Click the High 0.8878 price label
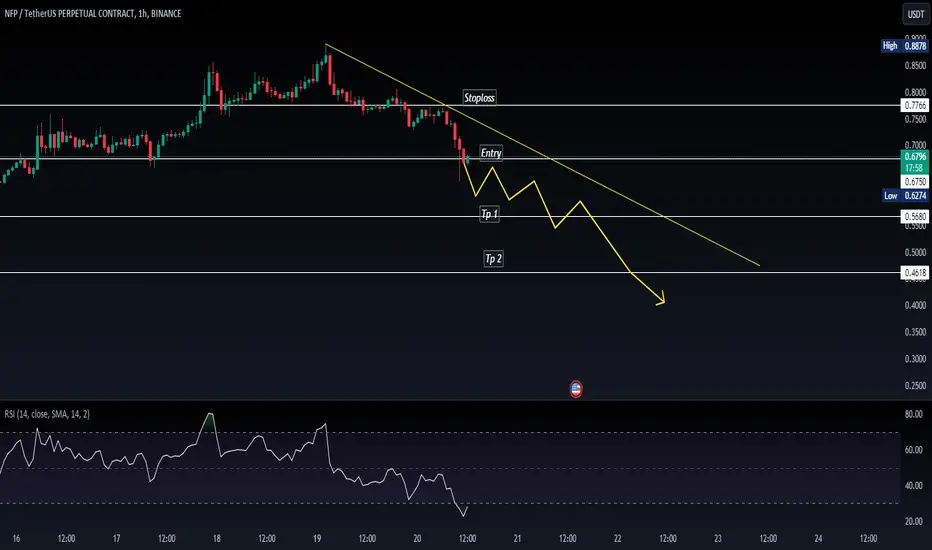The width and height of the screenshot is (932, 550). coord(904,46)
